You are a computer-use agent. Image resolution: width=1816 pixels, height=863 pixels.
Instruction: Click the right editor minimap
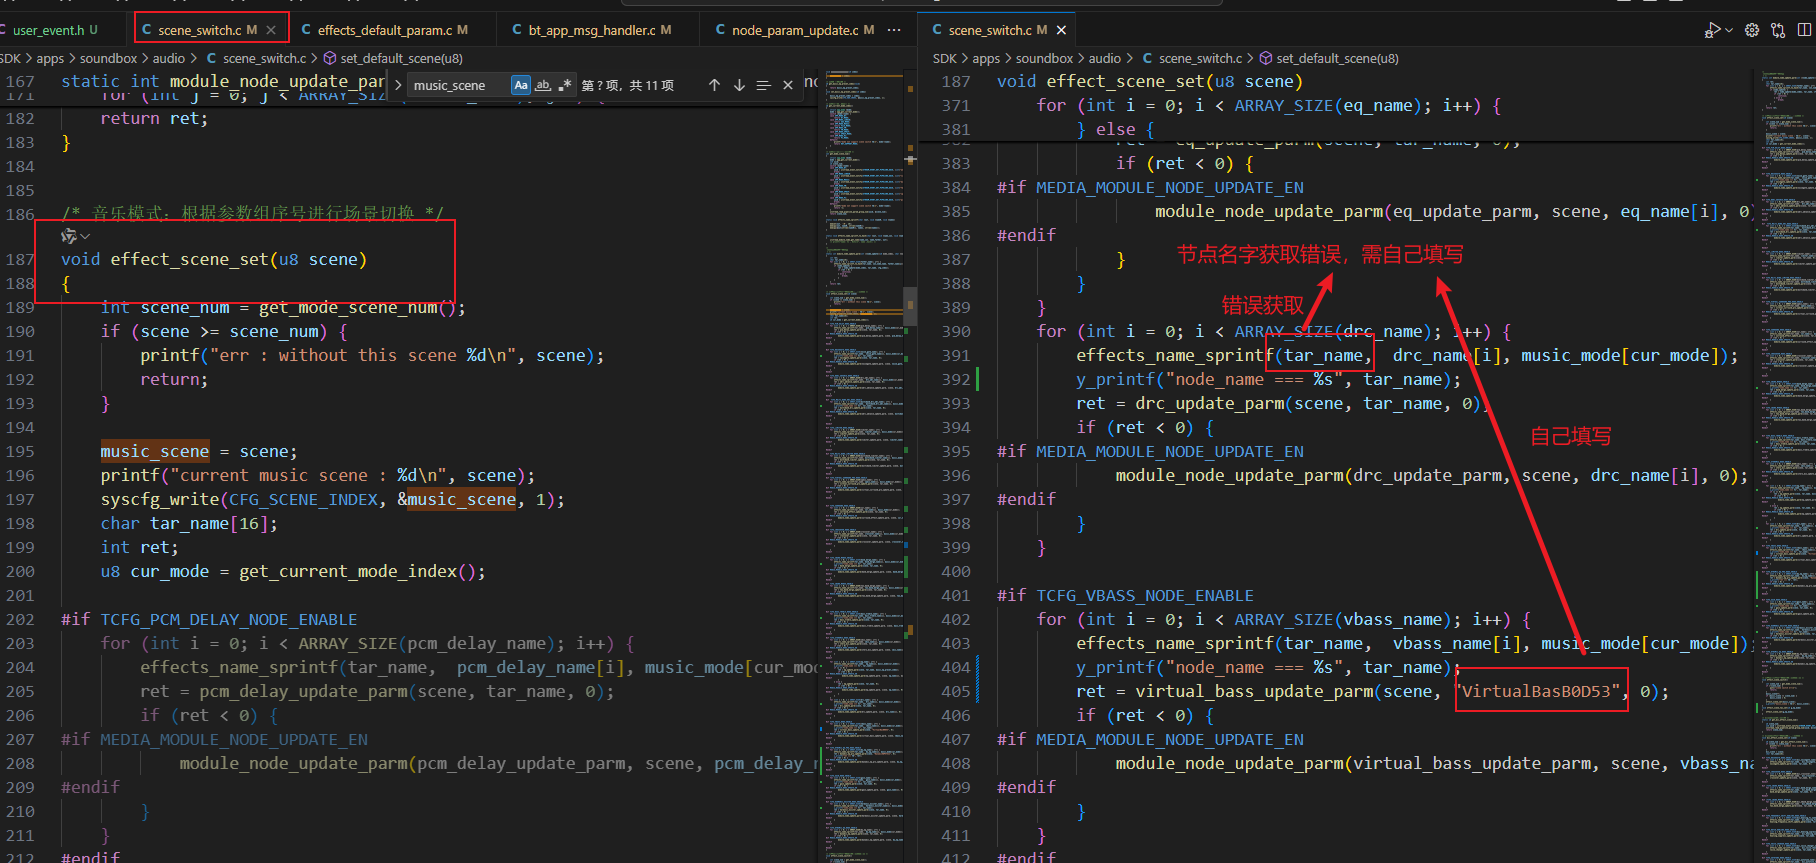(1786, 465)
